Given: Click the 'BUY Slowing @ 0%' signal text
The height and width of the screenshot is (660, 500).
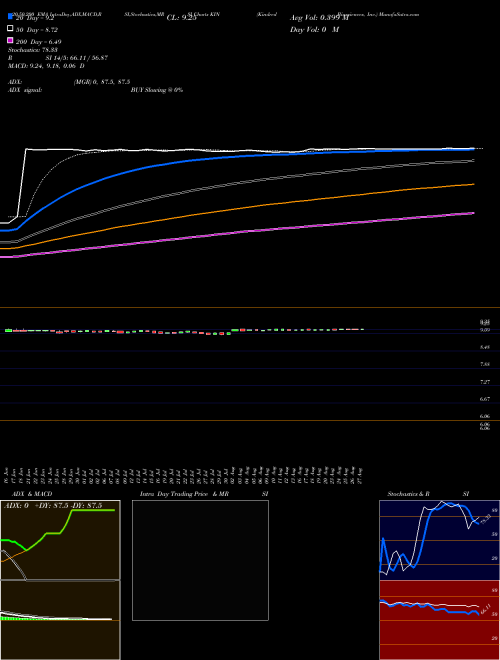Looking at the screenshot, I should (x=157, y=90).
